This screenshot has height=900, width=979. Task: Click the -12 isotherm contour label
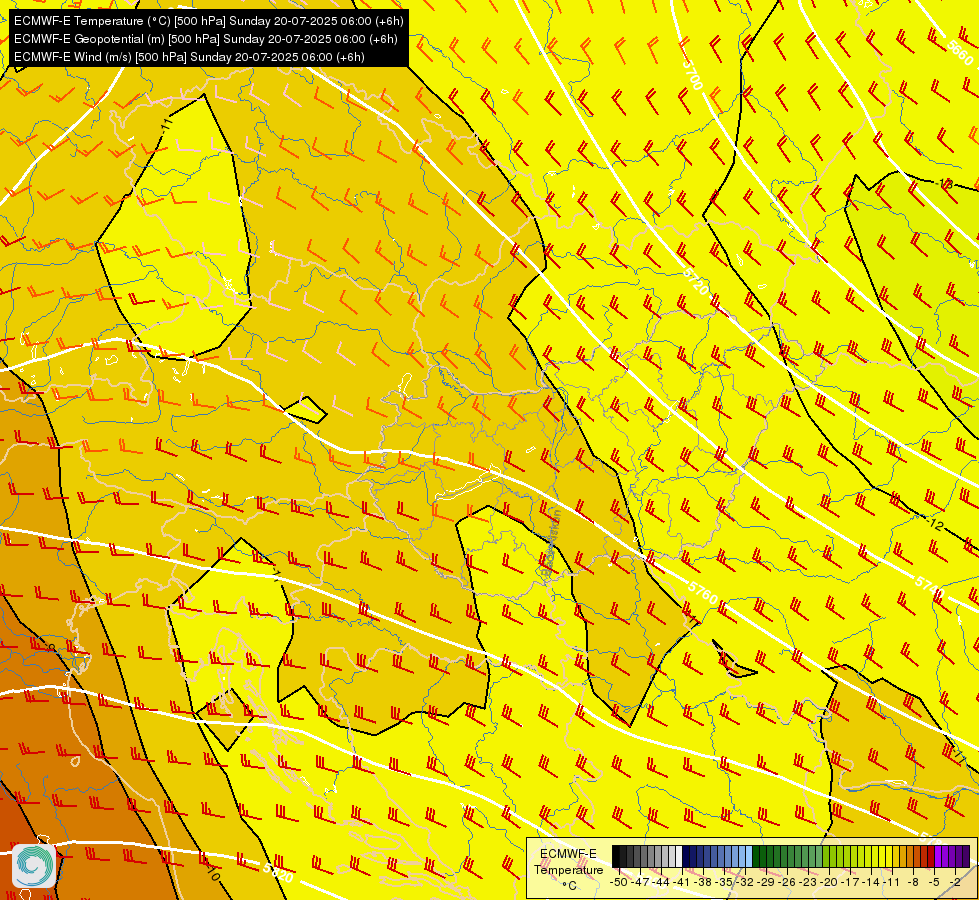tap(935, 525)
